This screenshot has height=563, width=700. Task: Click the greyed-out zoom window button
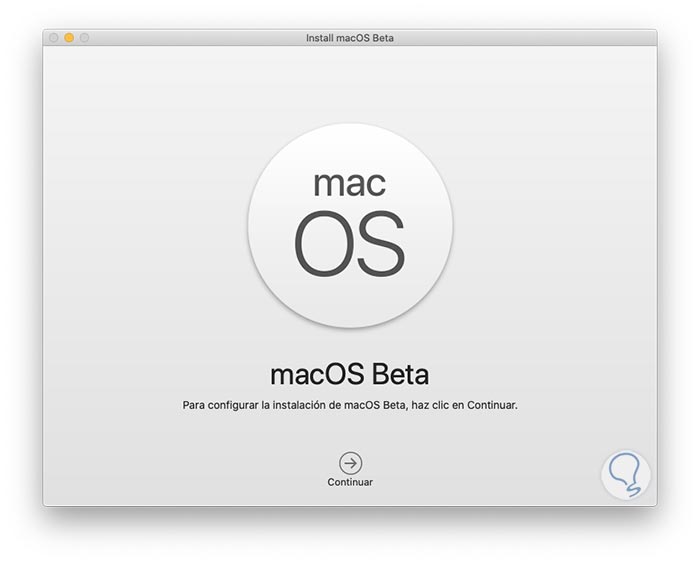click(84, 38)
